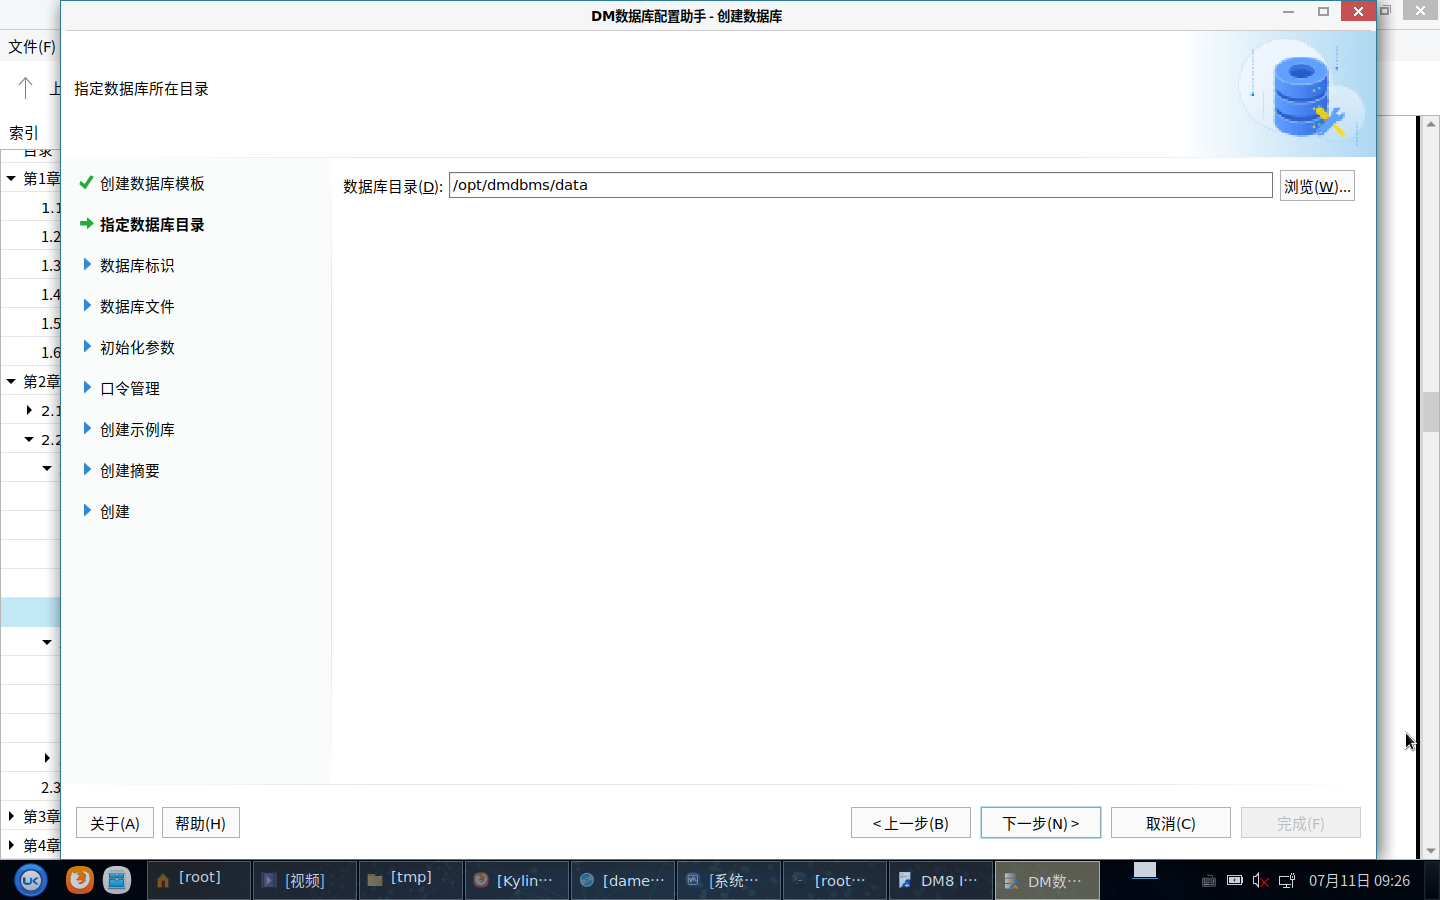The height and width of the screenshot is (900, 1440).
Task: Collapse the 第1章 tree node
Action: click(x=11, y=179)
